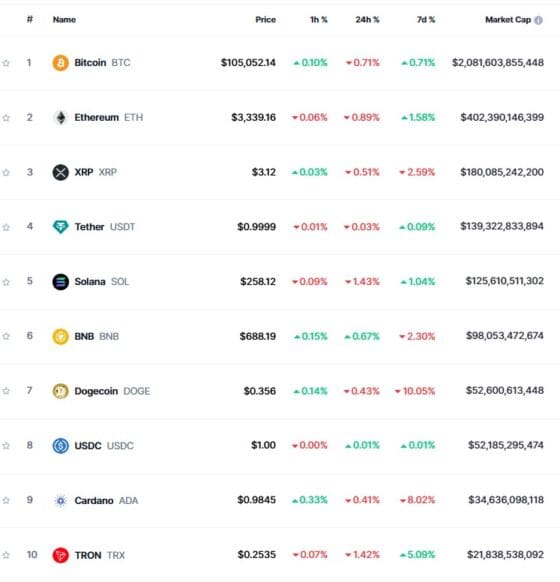The height and width of the screenshot is (582, 560).
Task: Toggle the watchlist star for Cardano
Action: click(x=6, y=500)
